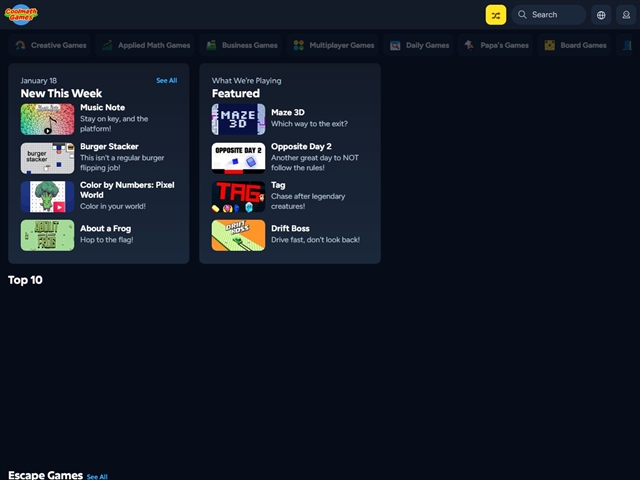Click 'Drive fast, don't look back!' description
Screen dimensions: 640x480
315,240
